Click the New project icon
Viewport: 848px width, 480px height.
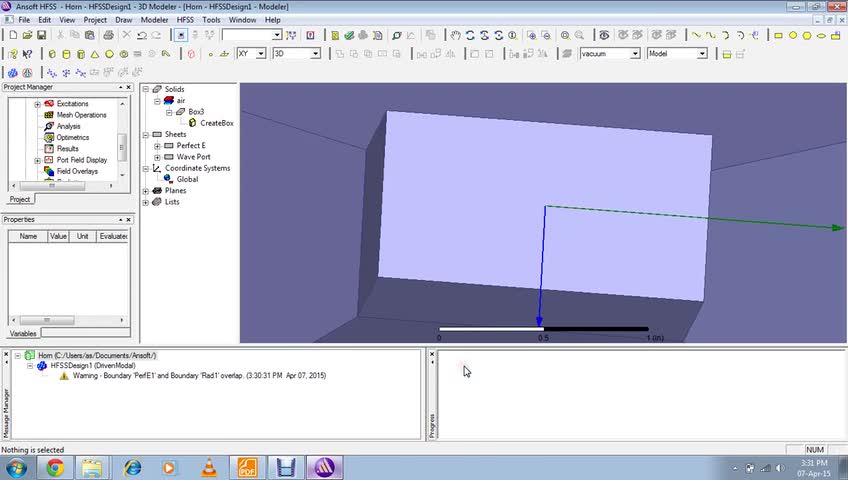[x=13, y=35]
